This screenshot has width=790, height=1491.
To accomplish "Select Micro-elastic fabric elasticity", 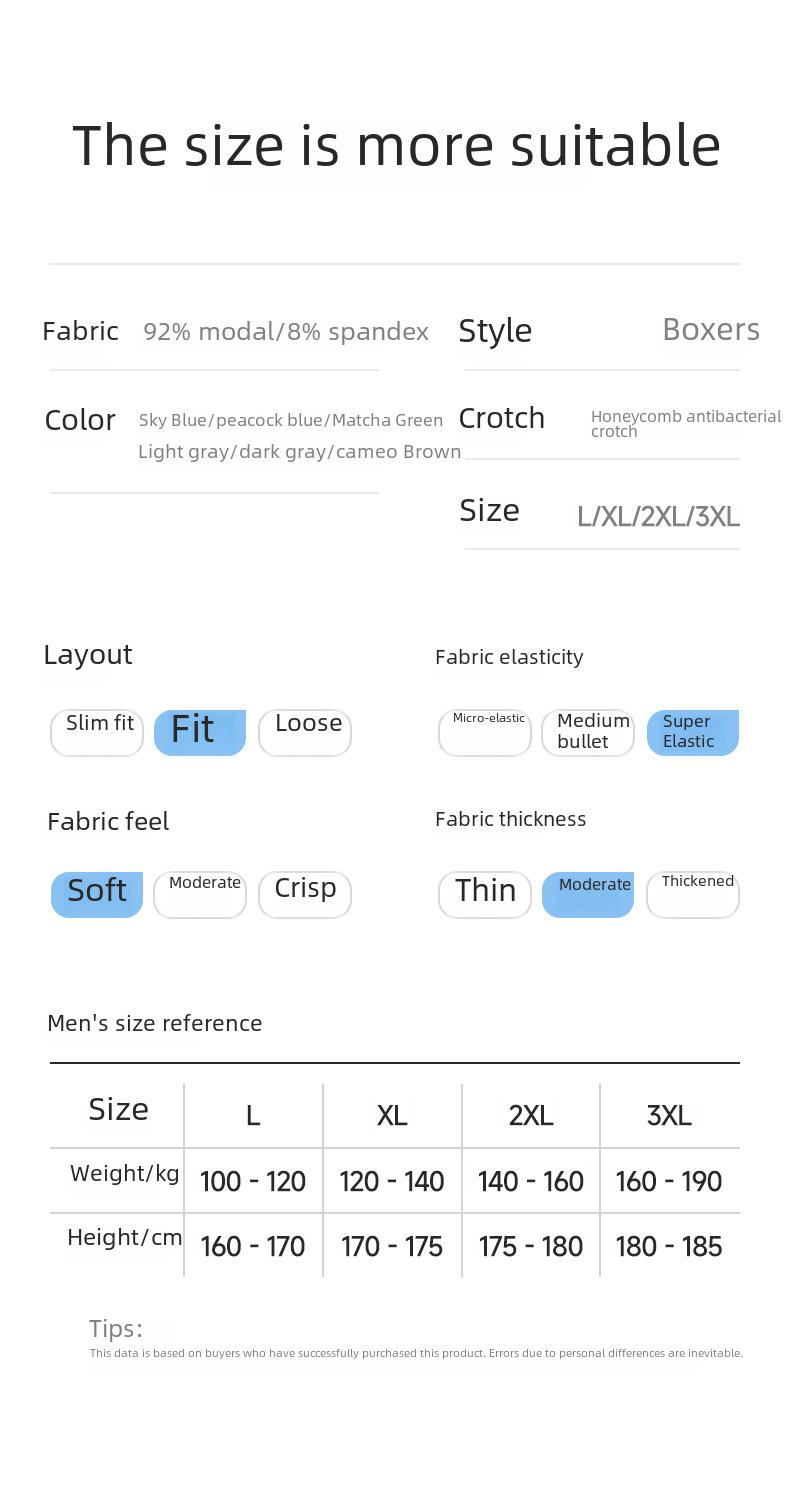I will point(485,733).
